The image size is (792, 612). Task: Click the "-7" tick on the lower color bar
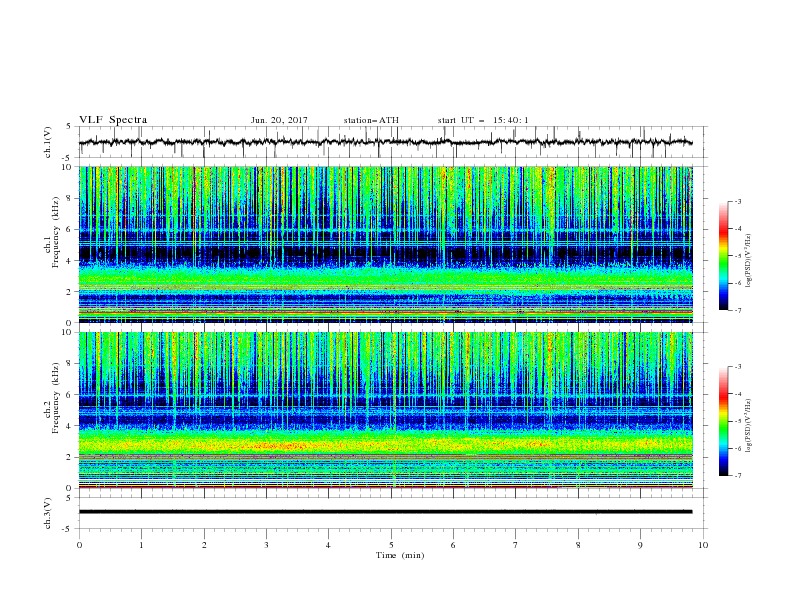[x=738, y=475]
